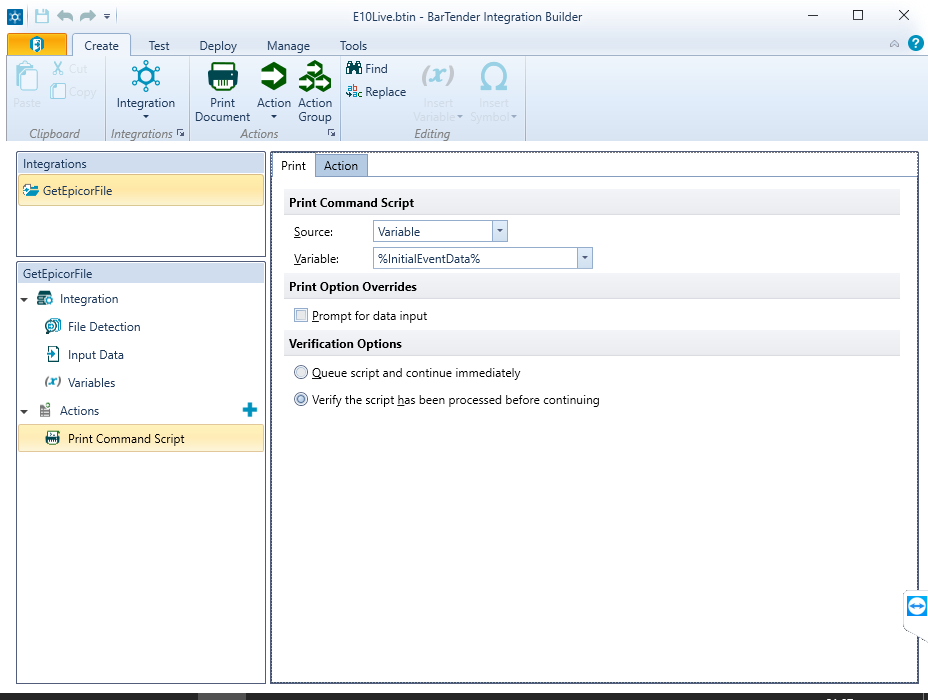Select Print Command Script action in tree
928x700 pixels.
(x=141, y=438)
